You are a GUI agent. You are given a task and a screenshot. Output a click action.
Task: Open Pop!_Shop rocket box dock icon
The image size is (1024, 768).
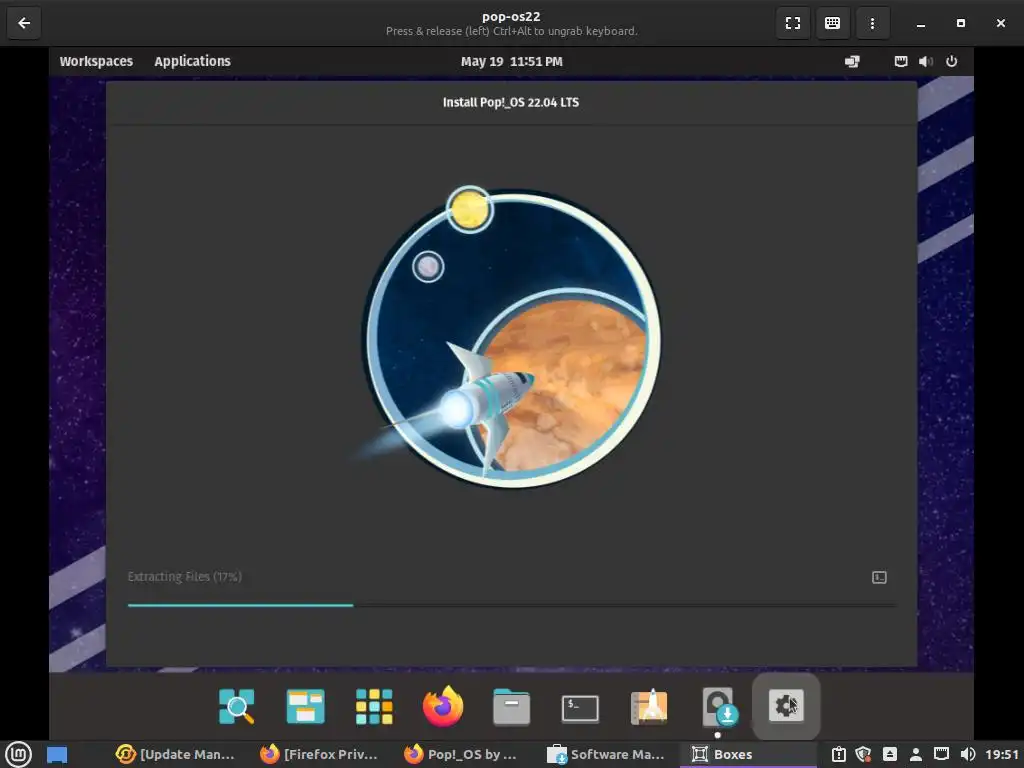(648, 707)
